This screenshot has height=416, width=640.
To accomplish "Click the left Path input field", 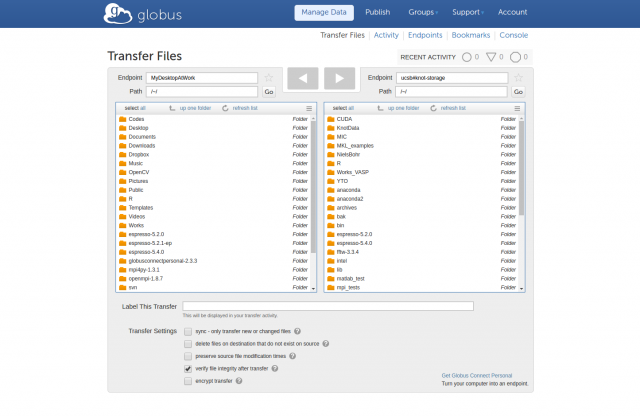I will [x=202, y=92].
